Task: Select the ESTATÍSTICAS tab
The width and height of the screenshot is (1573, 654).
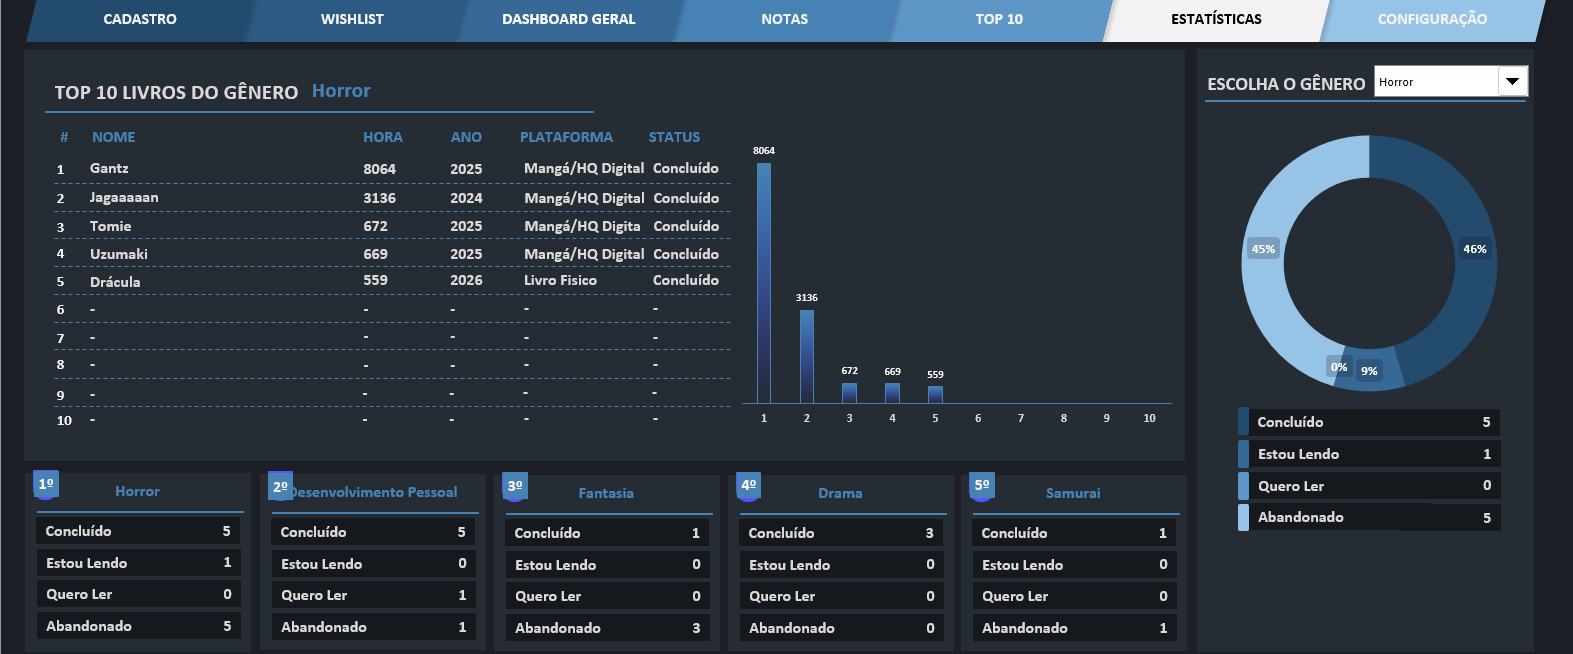Action: tap(1216, 19)
